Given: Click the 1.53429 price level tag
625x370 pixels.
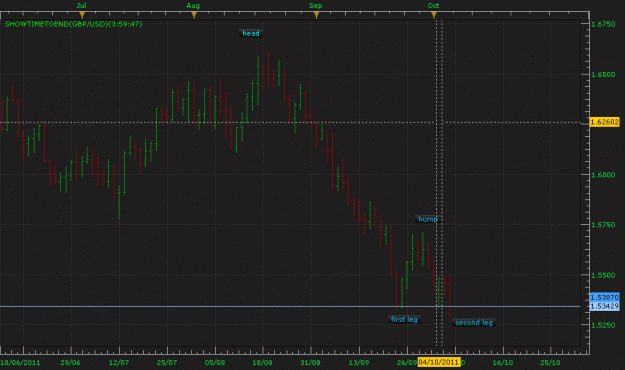Looking at the screenshot, I should coord(604,306).
